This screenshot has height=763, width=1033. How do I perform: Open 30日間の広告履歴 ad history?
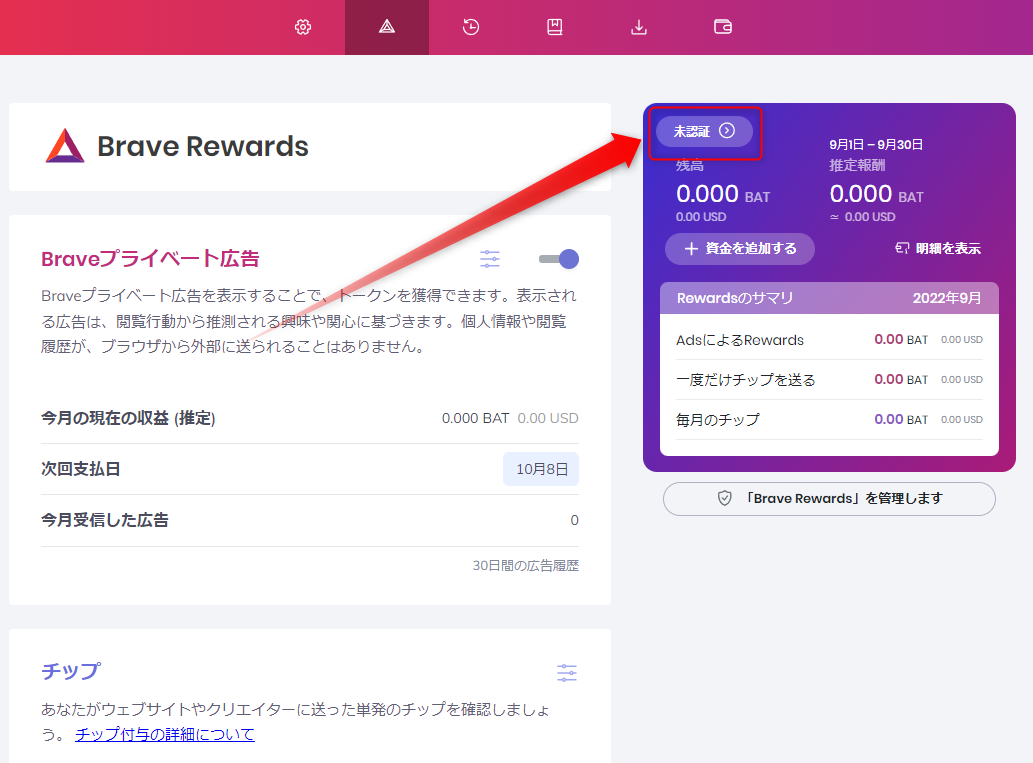[x=525, y=566]
